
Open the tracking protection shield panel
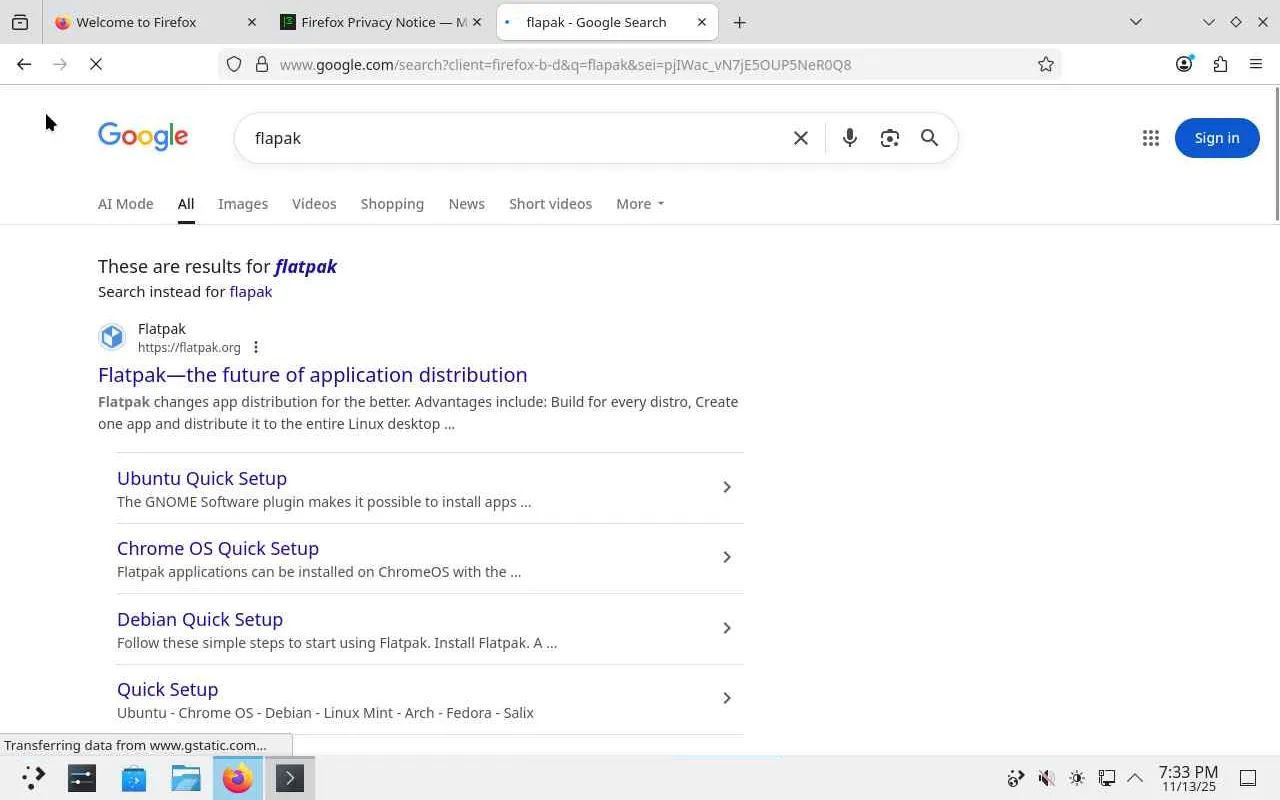coord(234,64)
